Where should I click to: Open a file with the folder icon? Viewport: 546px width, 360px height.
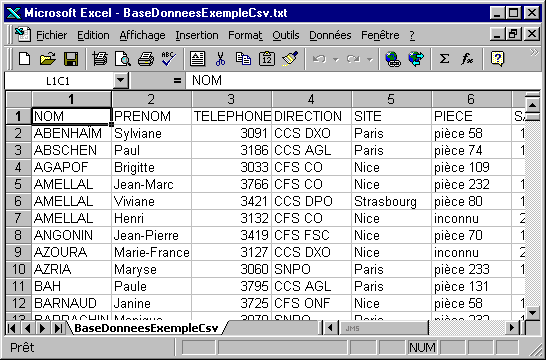[x=47, y=58]
